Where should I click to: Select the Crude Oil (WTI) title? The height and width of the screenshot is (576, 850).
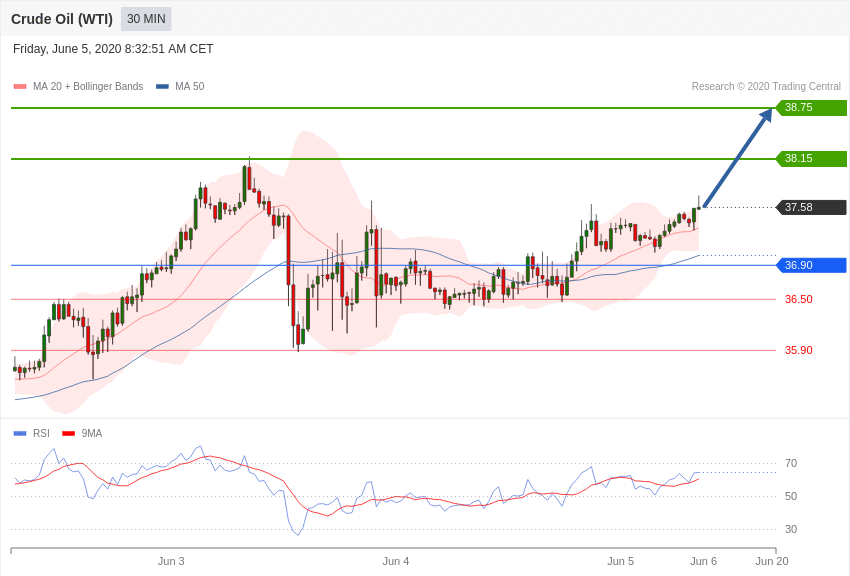point(62,19)
